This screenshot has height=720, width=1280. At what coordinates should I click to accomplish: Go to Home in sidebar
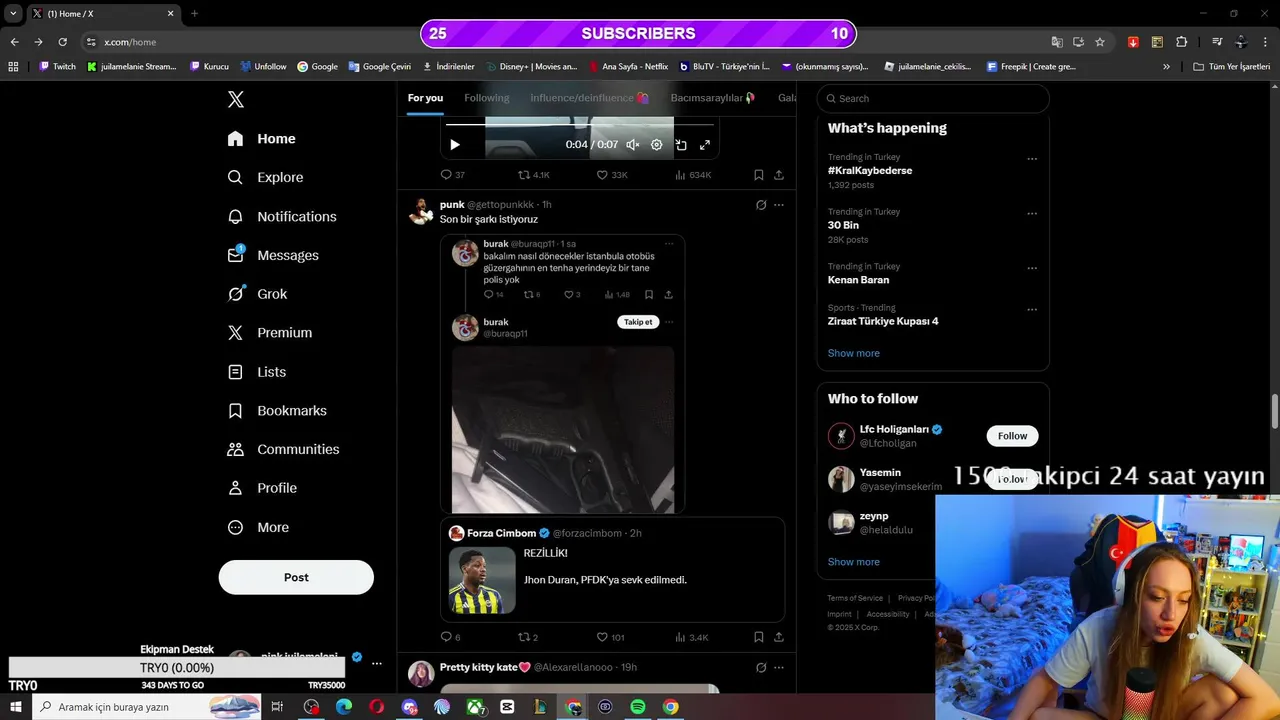262,139
